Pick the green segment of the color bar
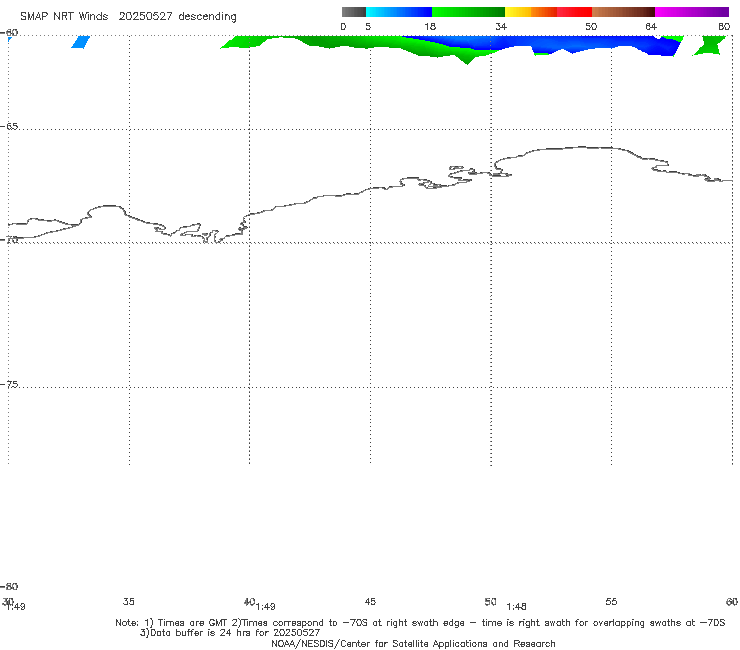The width and height of the screenshot is (740, 650). (468, 12)
